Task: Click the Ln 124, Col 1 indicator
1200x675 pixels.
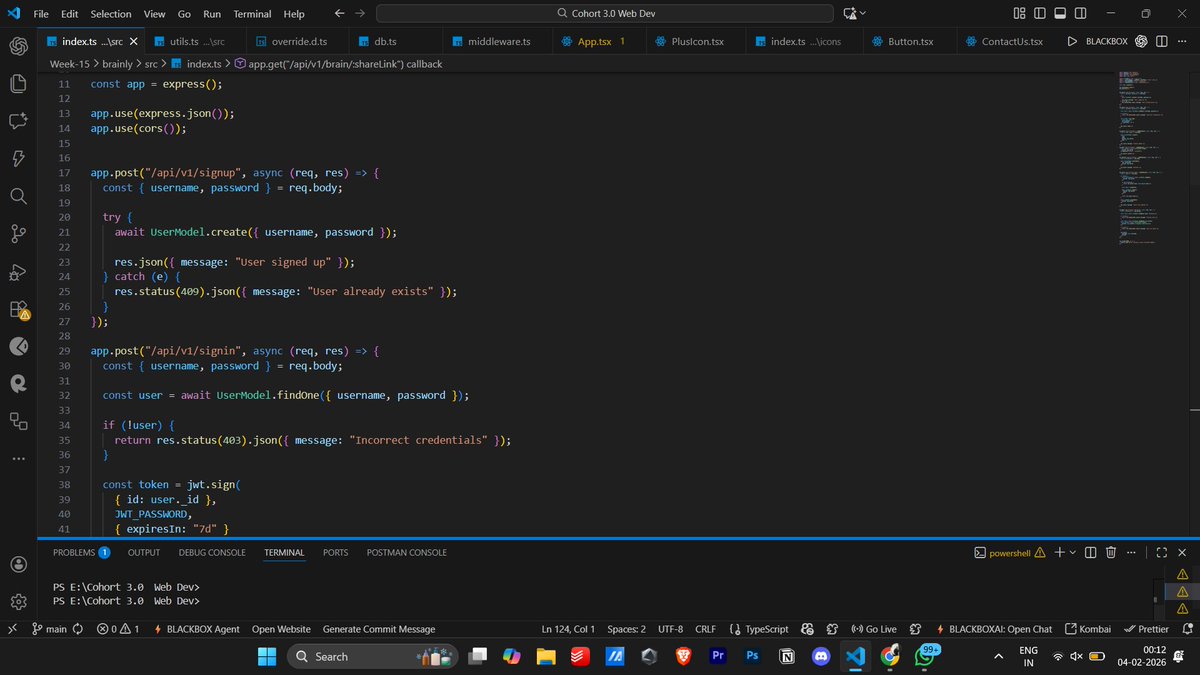Action: (568, 629)
